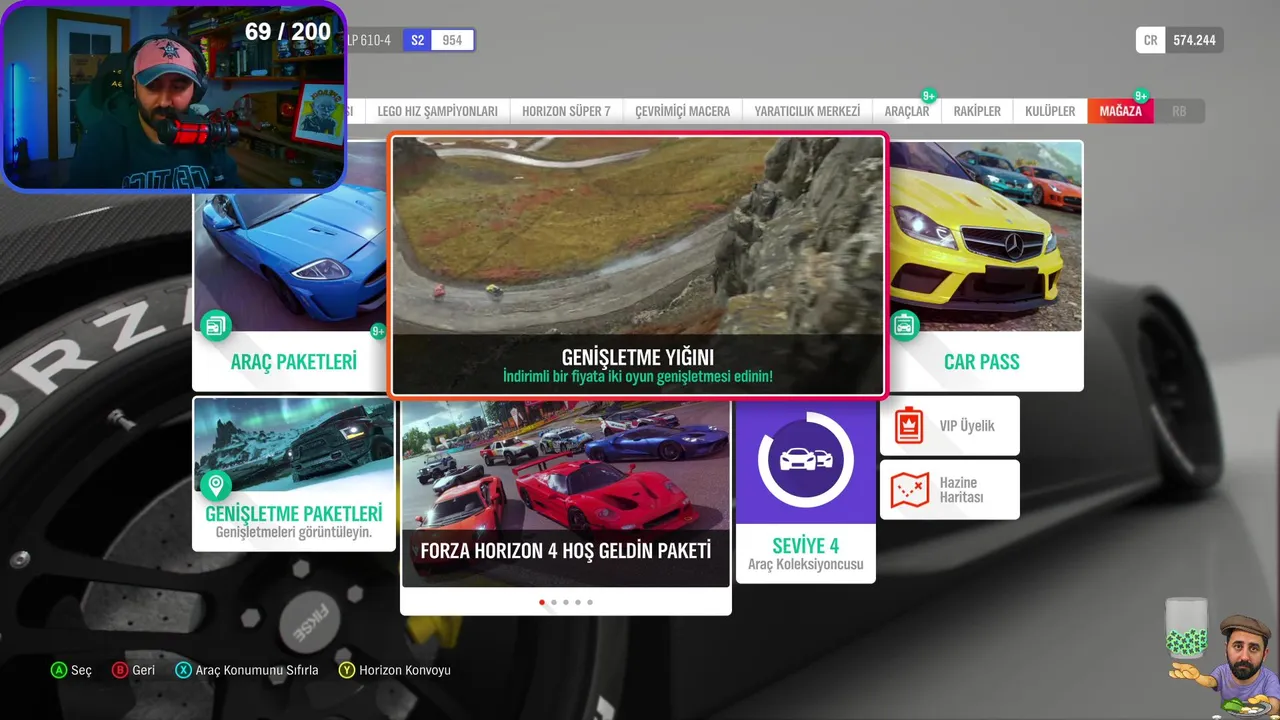
Task: Click the 9+ badge on ARAÇLAR tab
Action: [929, 96]
